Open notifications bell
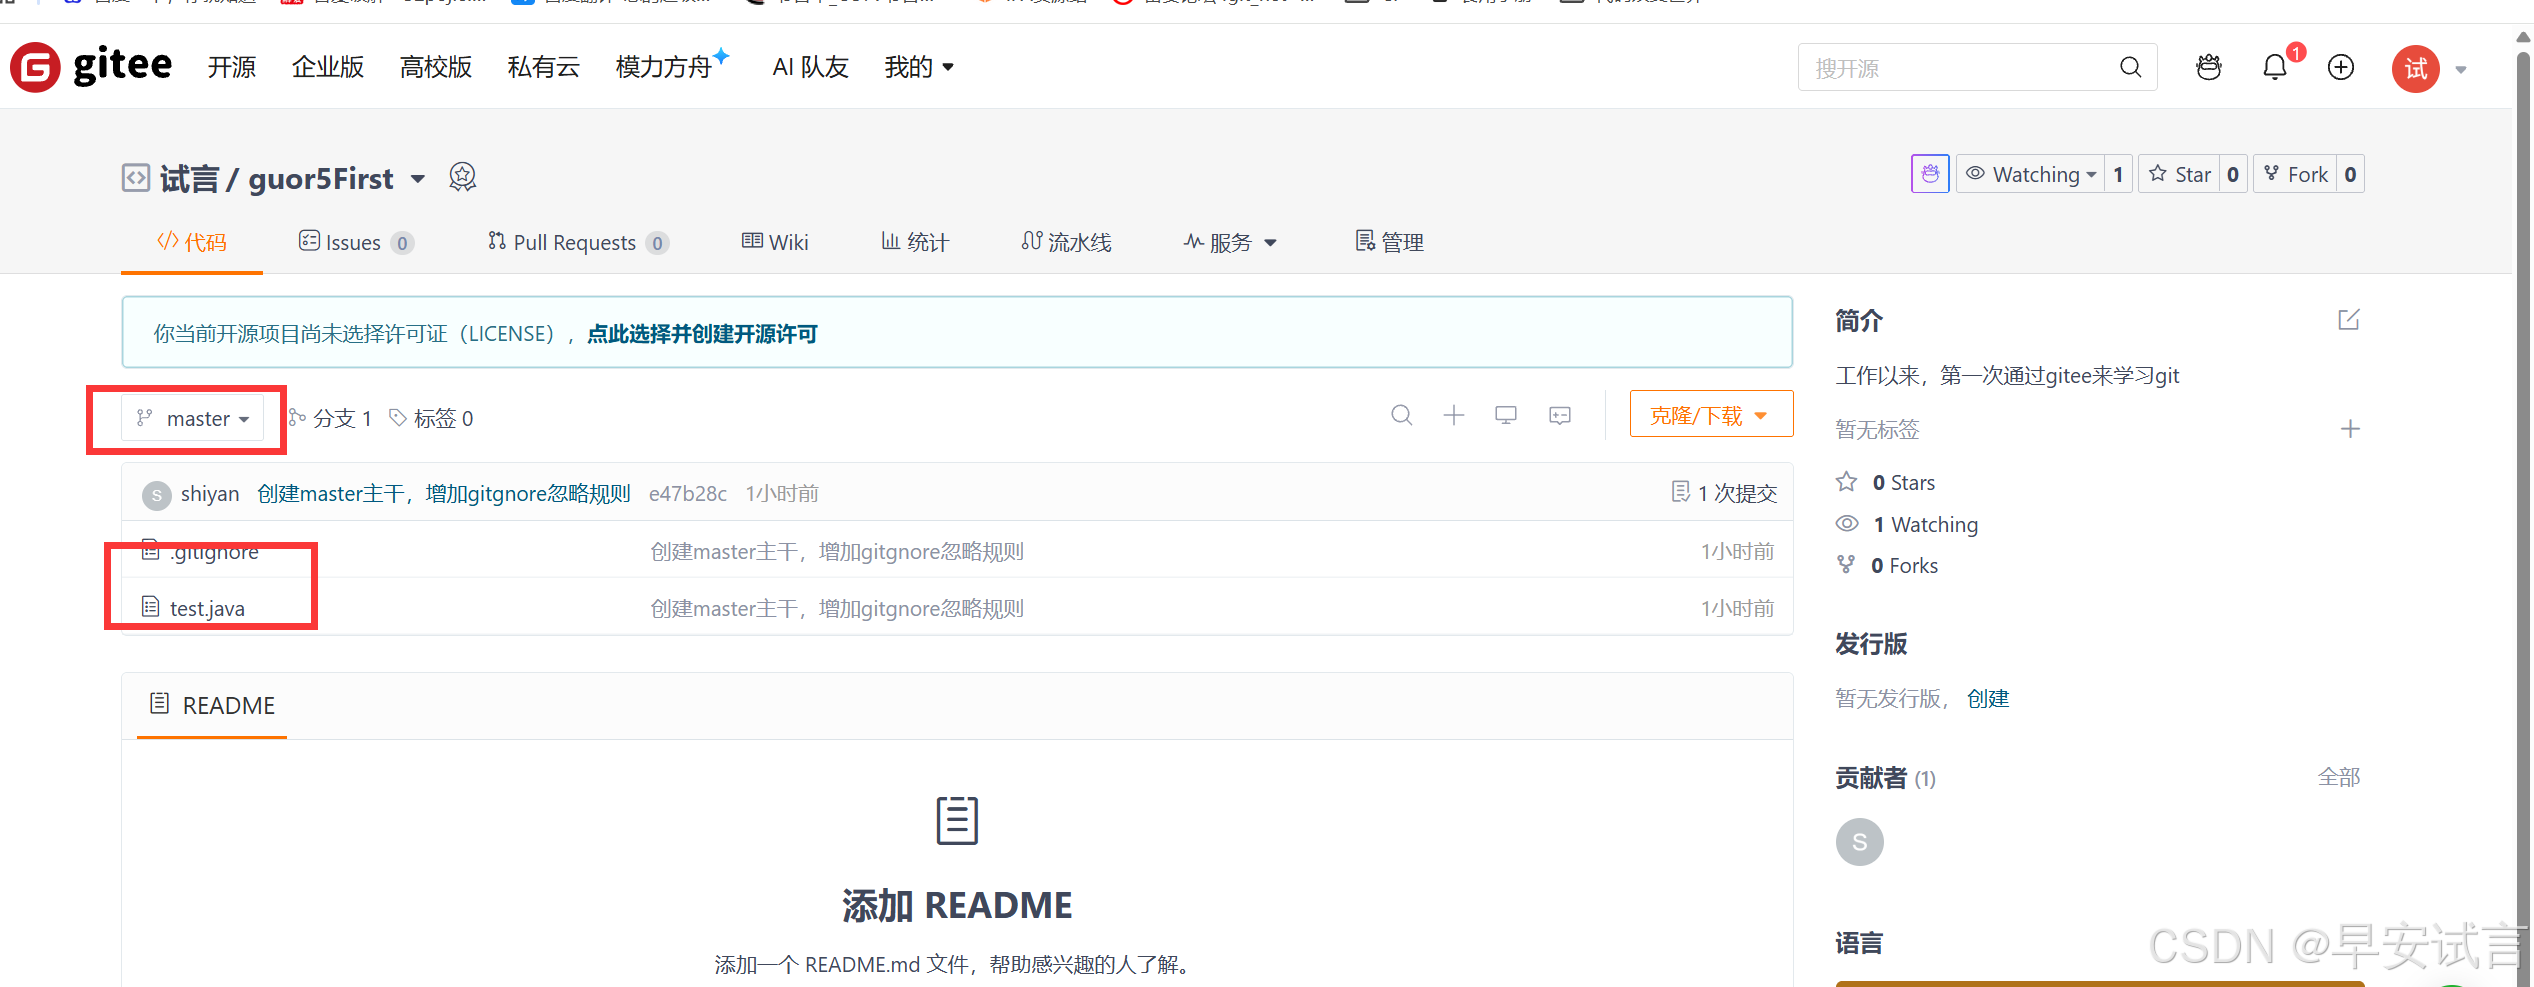This screenshot has height=987, width=2534. (2275, 67)
